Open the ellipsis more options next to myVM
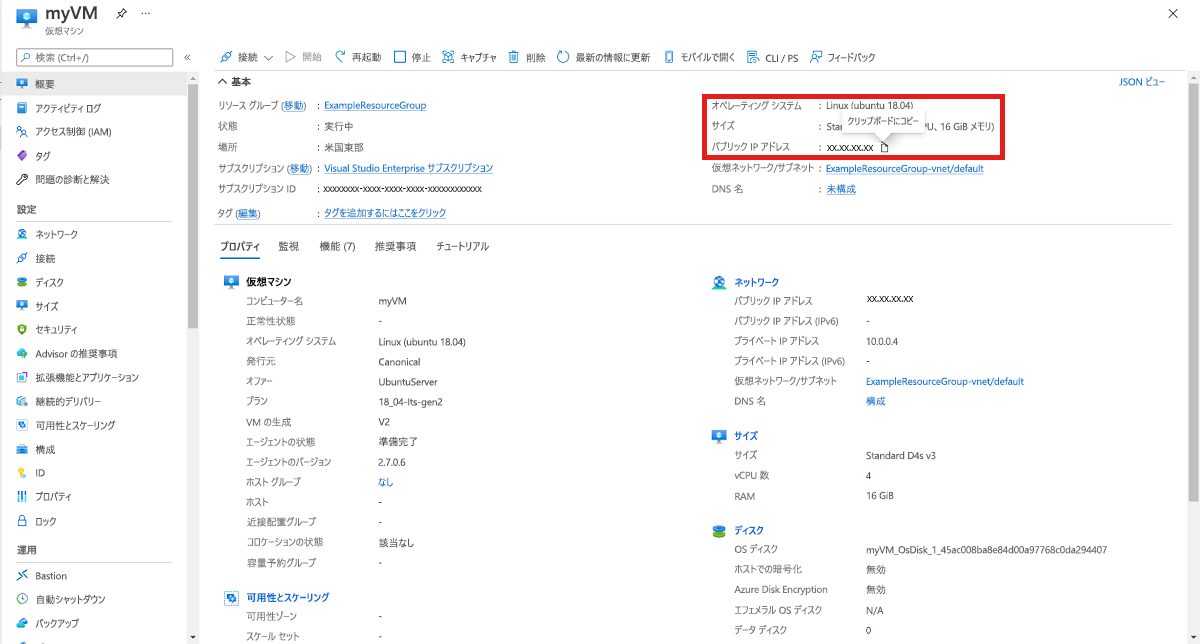The height and width of the screenshot is (644, 1200). pyautogui.click(x=146, y=14)
